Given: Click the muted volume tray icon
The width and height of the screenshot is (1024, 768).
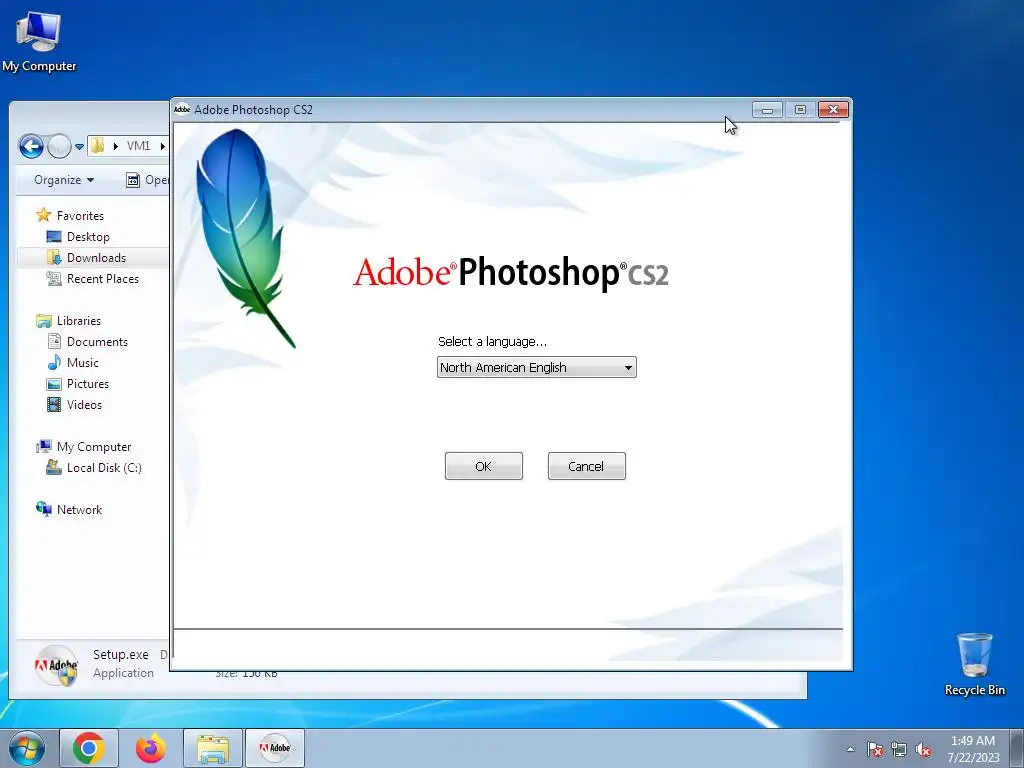Looking at the screenshot, I should pos(923,749).
